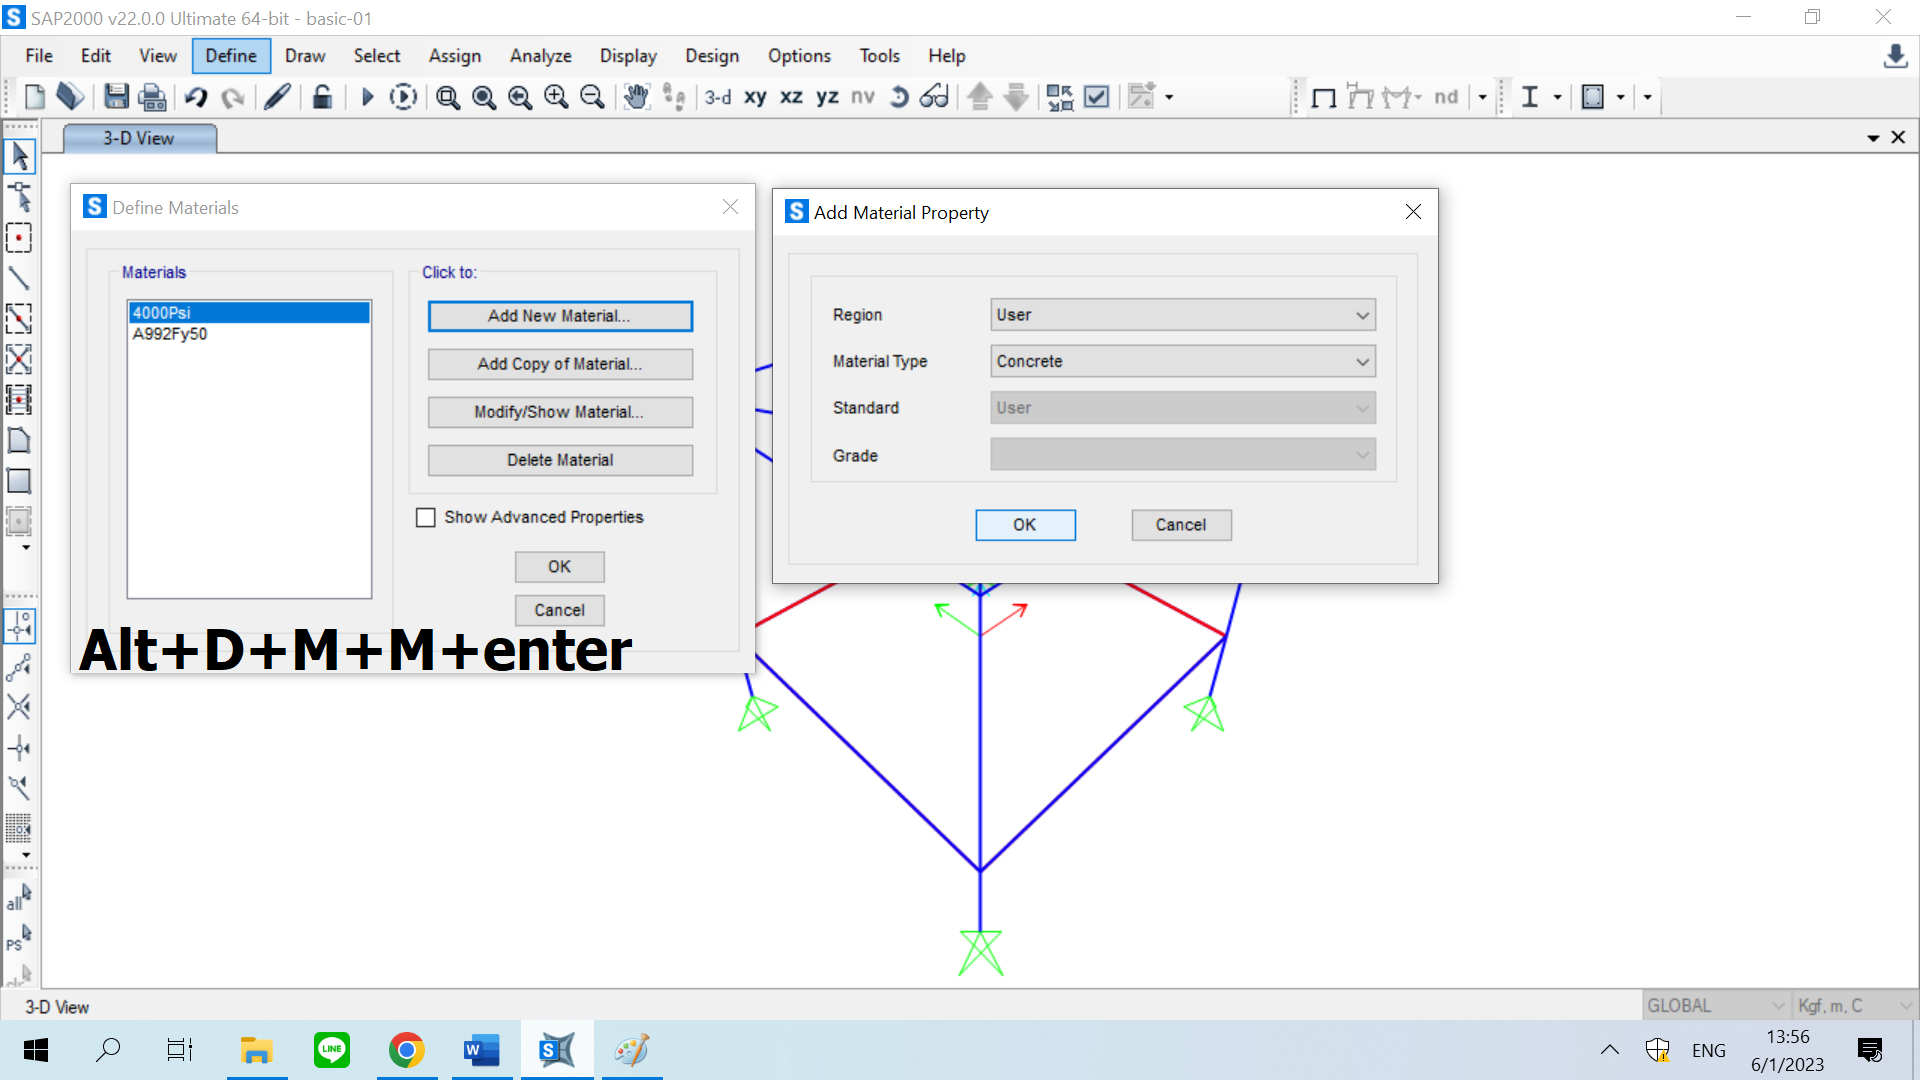Click the Undo arrow icon
The width and height of the screenshot is (1920, 1080).
196,97
